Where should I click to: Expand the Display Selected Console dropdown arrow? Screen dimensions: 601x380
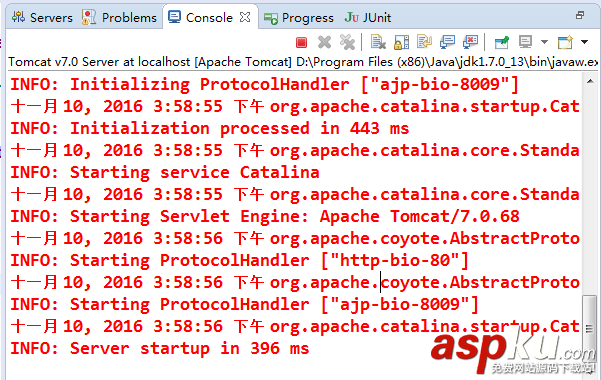[x=544, y=42]
